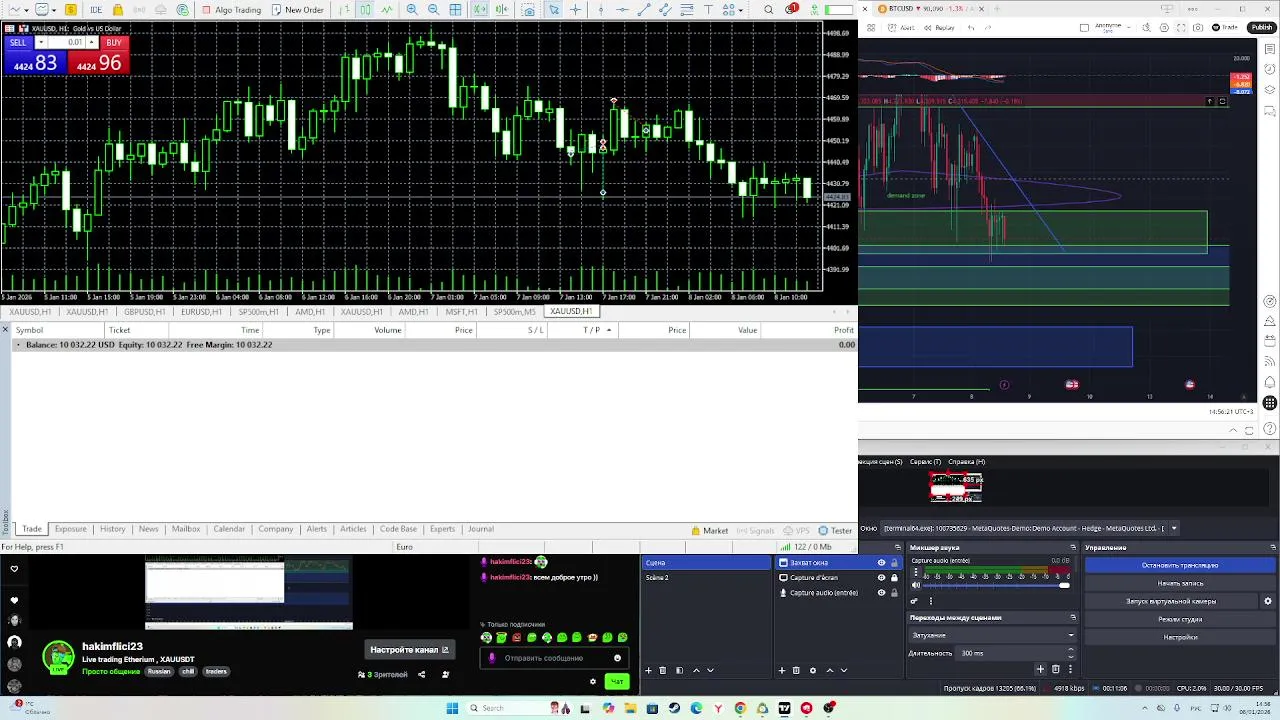Viewport: 1280px width, 720px height.
Task: Click Запуск виртуальной камеры button
Action: pyautogui.click(x=1171, y=601)
